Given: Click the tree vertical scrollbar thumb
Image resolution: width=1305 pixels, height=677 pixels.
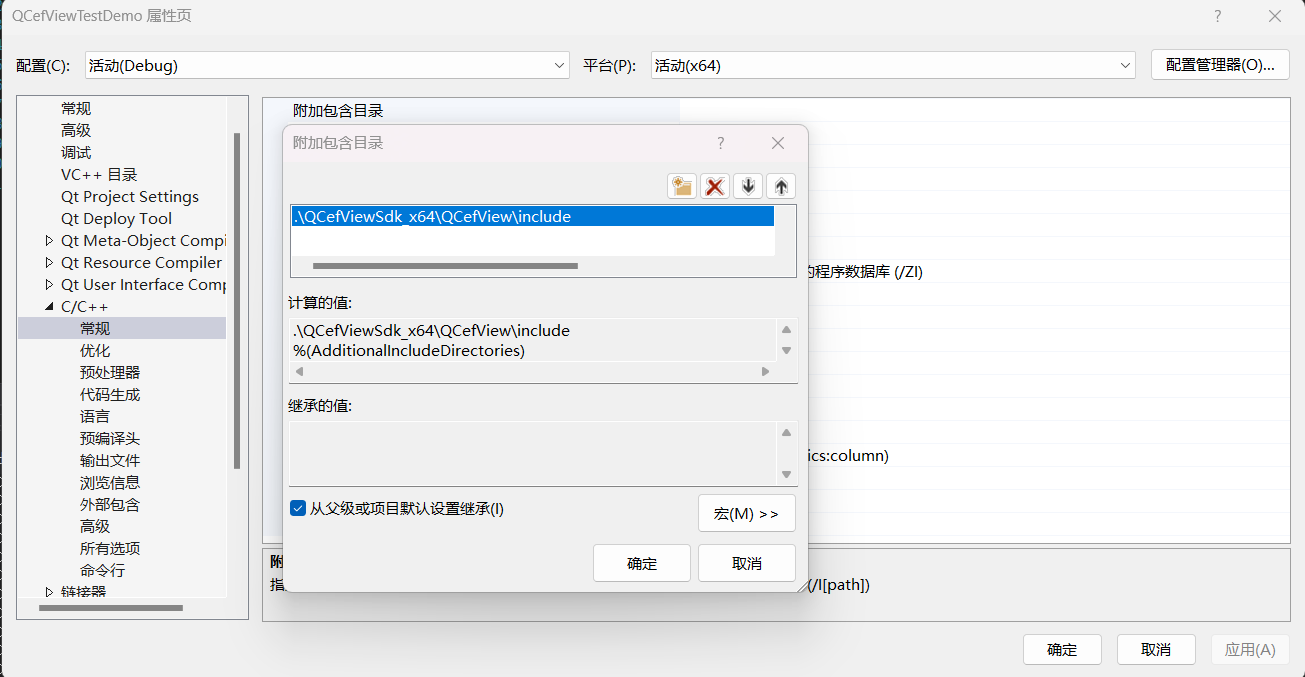Looking at the screenshot, I should pos(237,300).
